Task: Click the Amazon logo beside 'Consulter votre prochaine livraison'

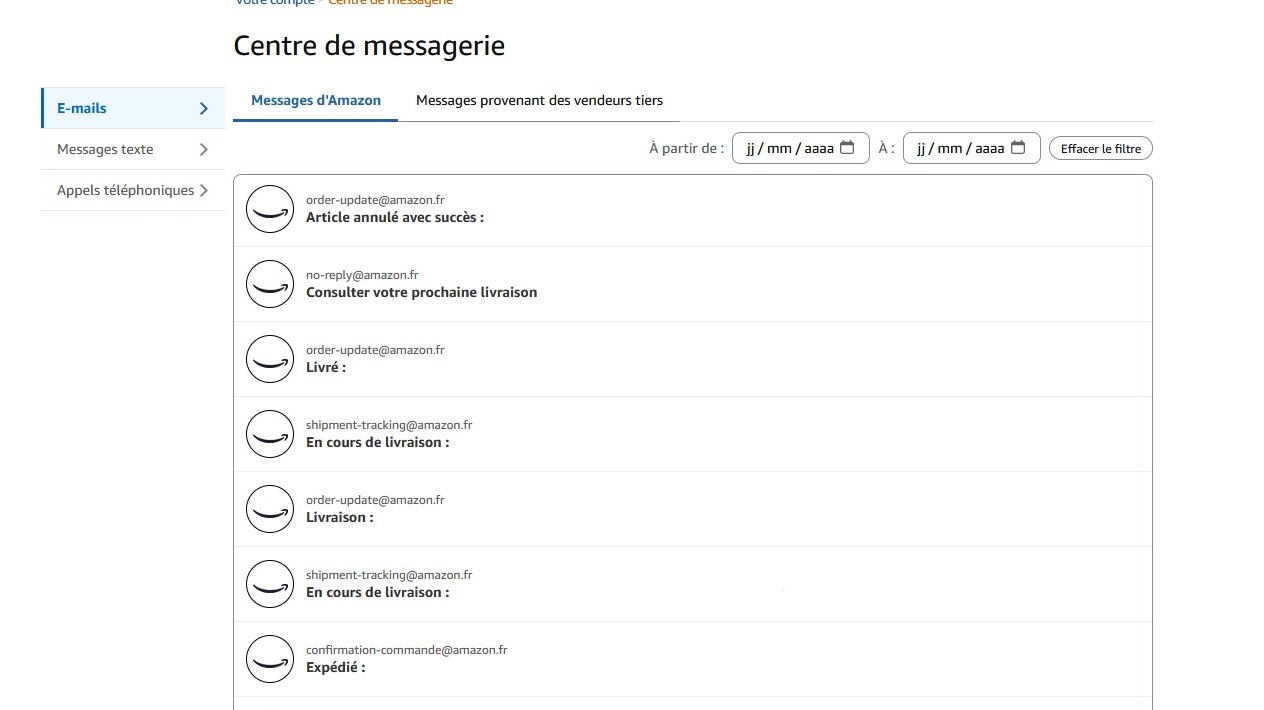Action: click(270, 284)
